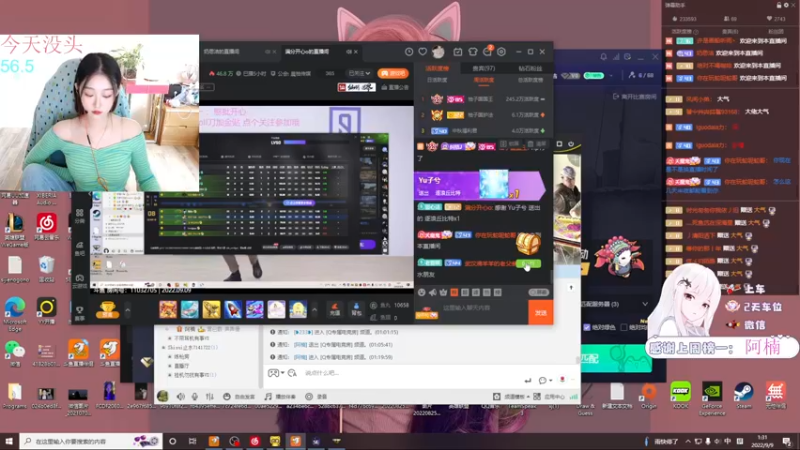
Task: Open Task View on the taskbar
Action: click(192, 441)
